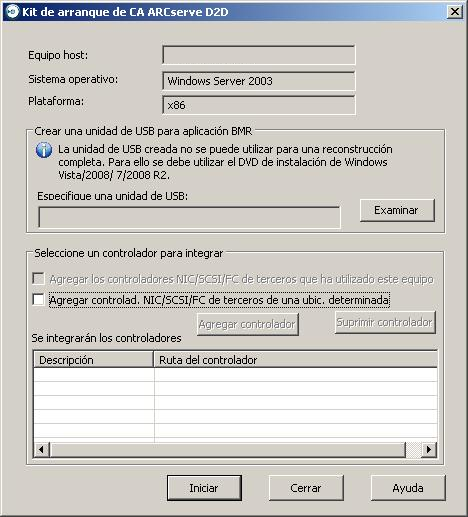
Task: Click the 'Especifique una unidad de USB:' label
Action: coord(112,196)
